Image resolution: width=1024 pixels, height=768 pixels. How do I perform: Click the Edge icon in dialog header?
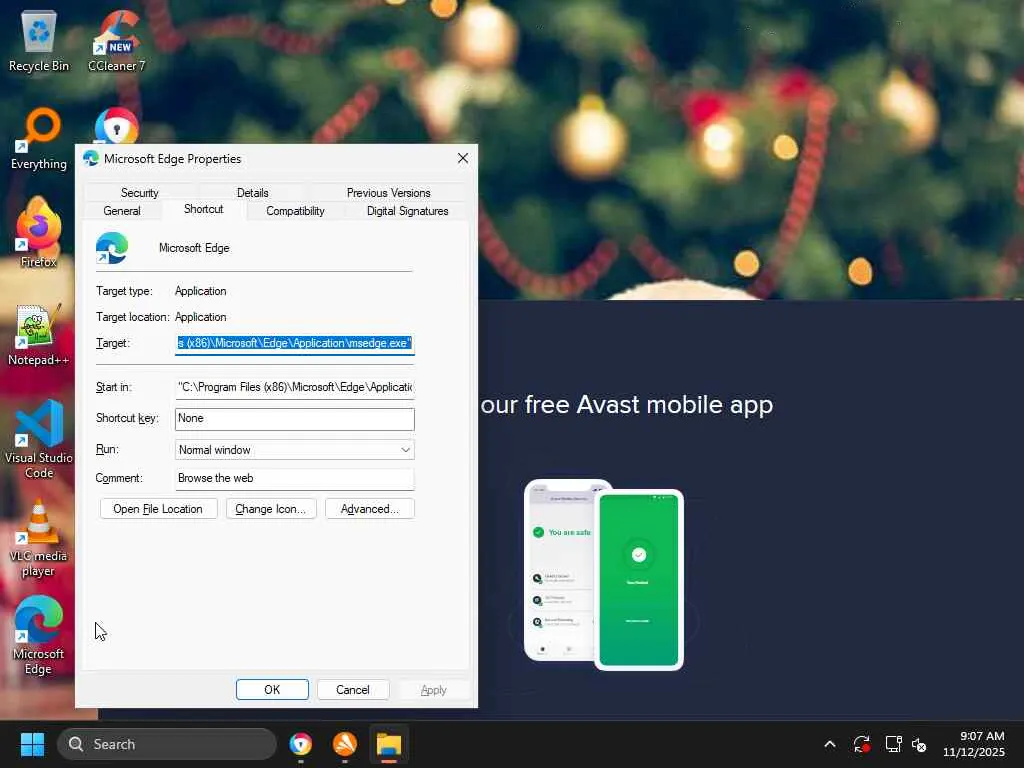tap(112, 248)
